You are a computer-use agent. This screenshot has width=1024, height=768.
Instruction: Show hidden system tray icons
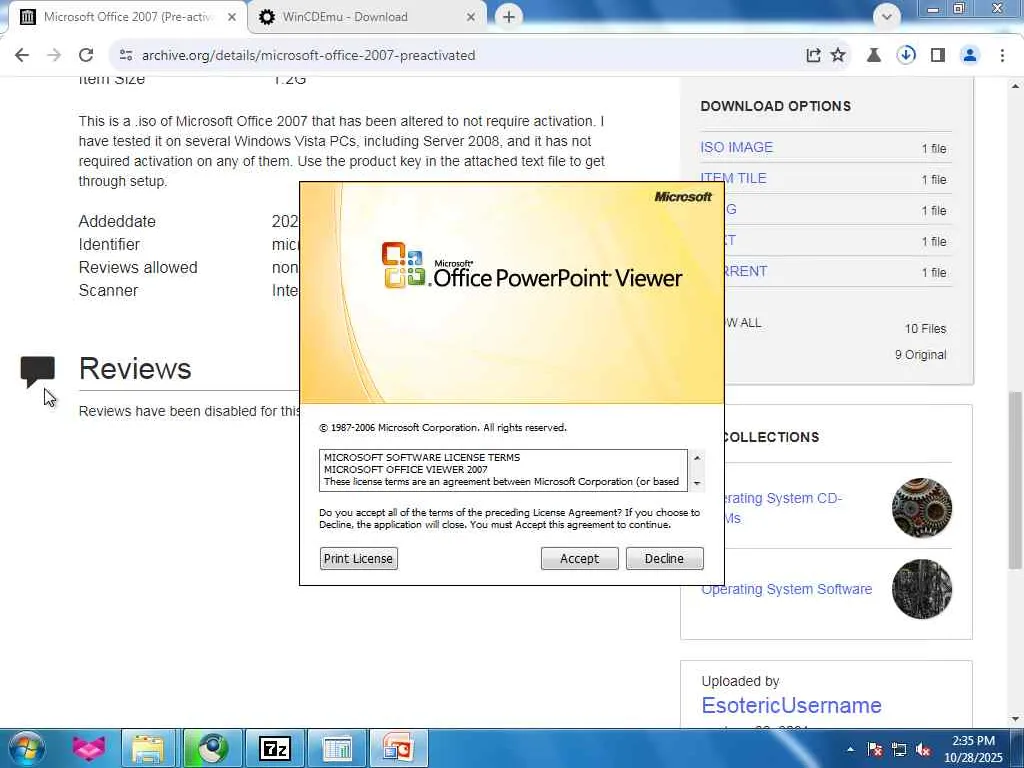click(x=850, y=750)
